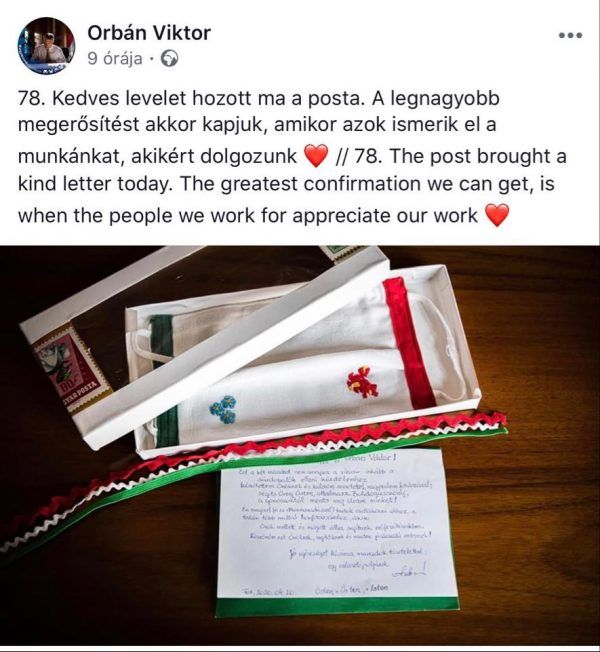Click the heart emoji ending the English text
The image size is (600, 652).
(x=497, y=215)
